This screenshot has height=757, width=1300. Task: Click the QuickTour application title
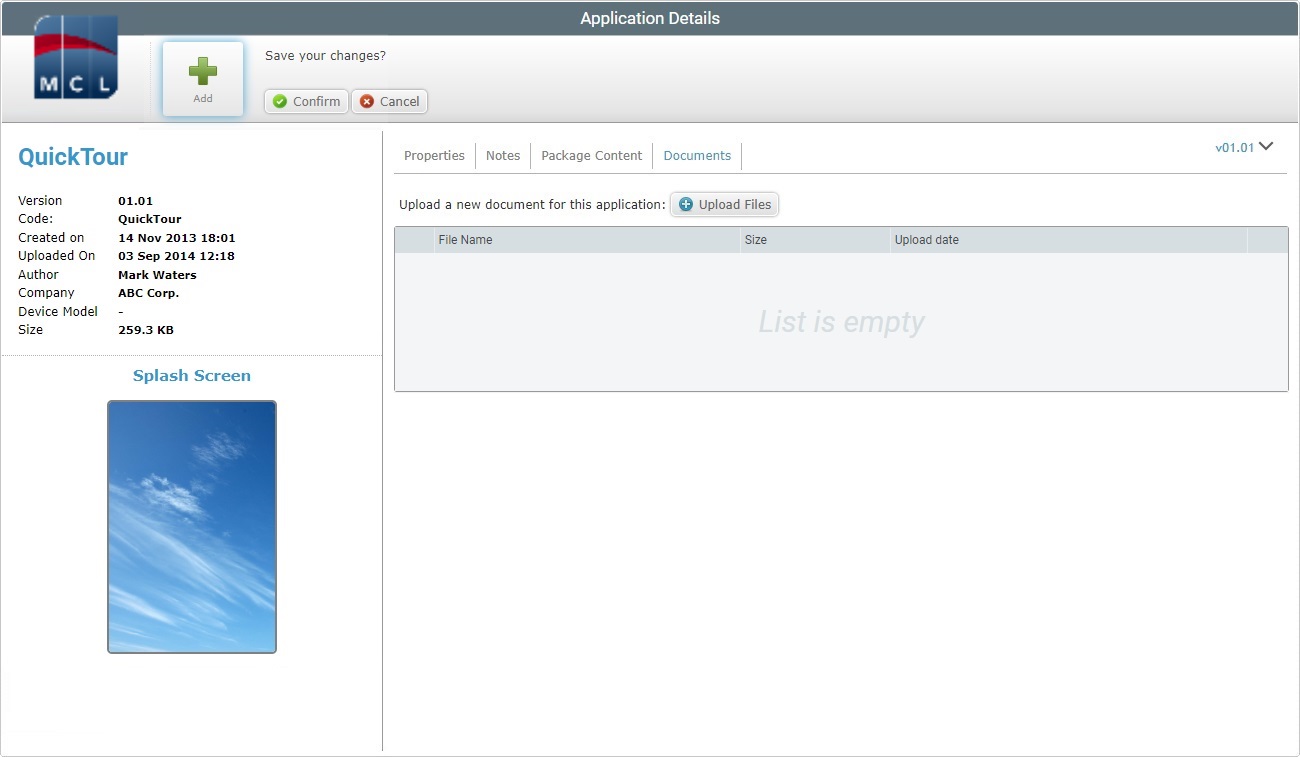coord(72,156)
